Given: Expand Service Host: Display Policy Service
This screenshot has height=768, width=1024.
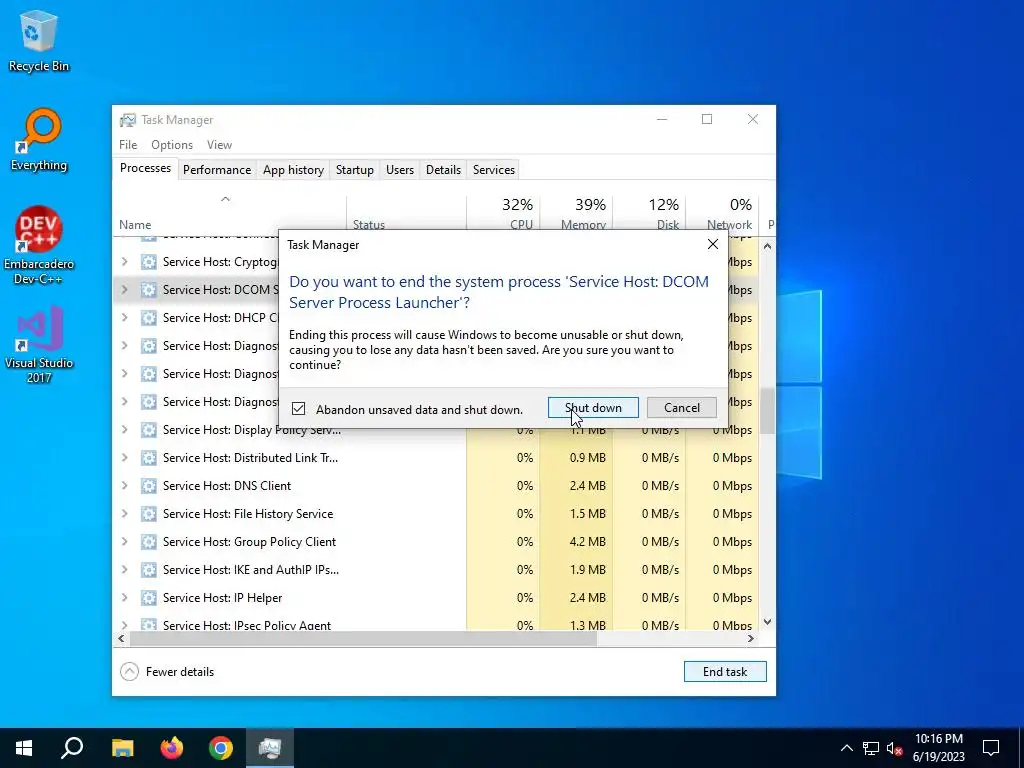Looking at the screenshot, I should click(x=125, y=430).
